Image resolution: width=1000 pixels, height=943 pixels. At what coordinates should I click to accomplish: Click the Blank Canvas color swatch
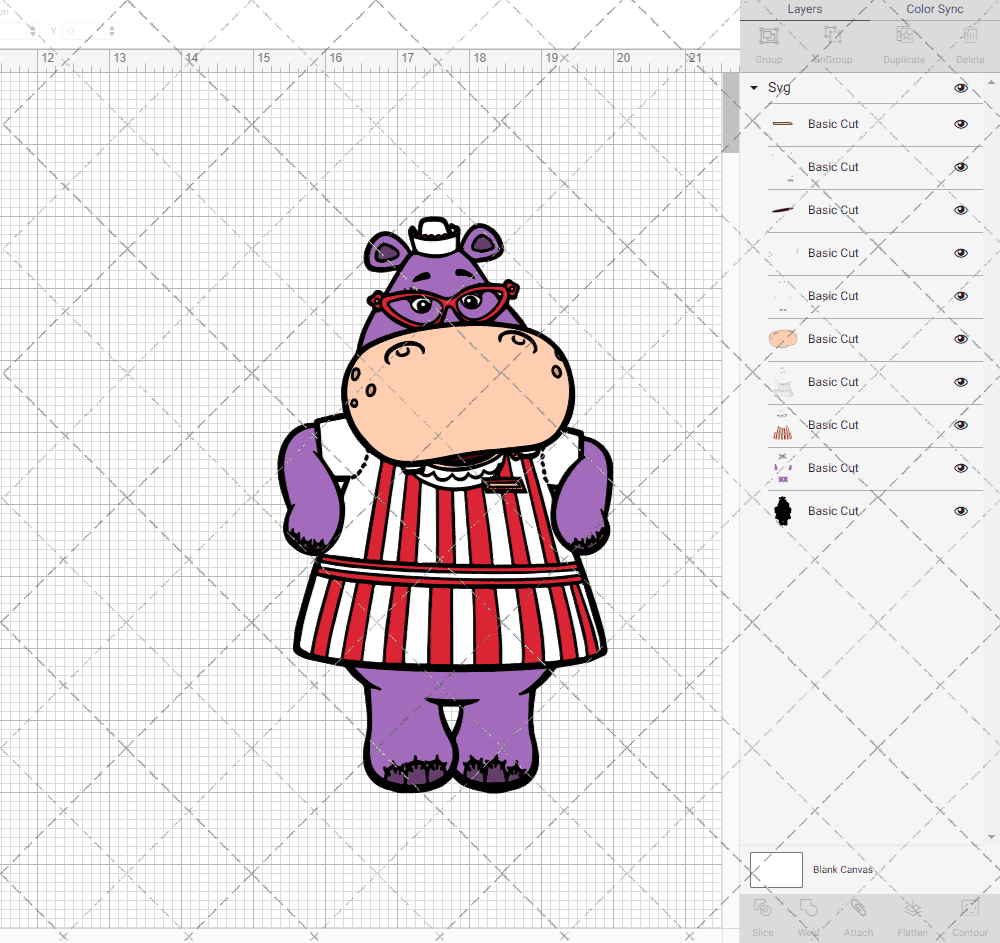776,870
